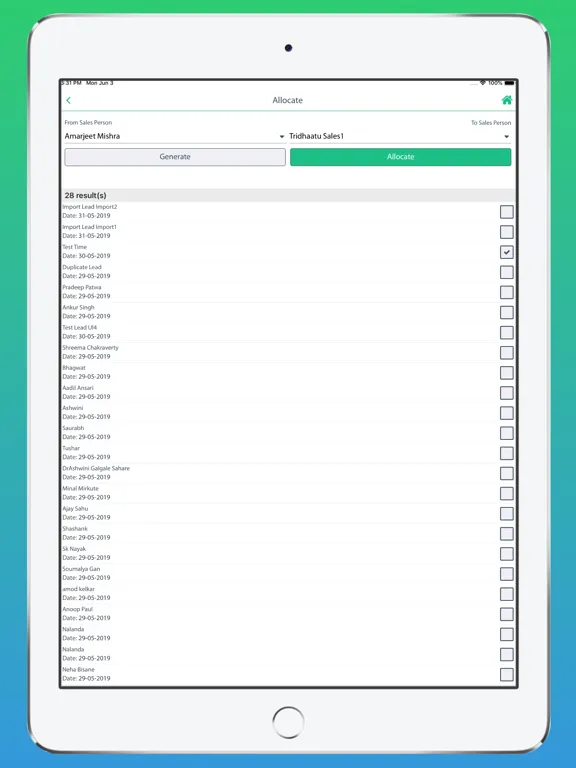This screenshot has height=768, width=576.
Task: Tap the battery icon in status bar
Action: pos(509,83)
